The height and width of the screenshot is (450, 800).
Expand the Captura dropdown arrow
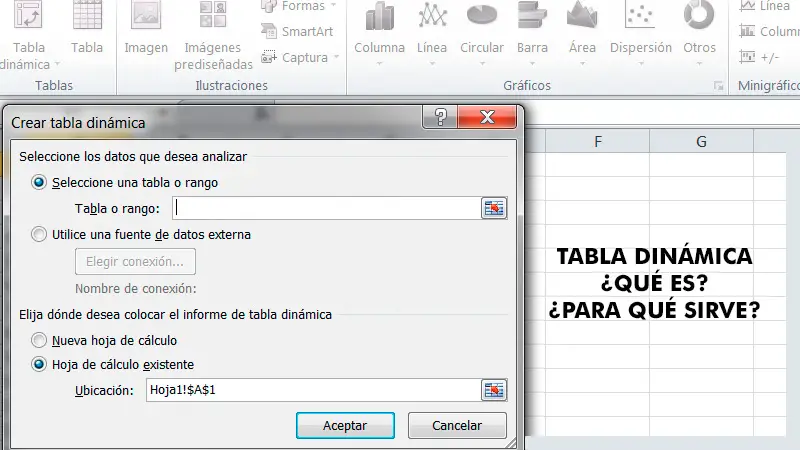pyautogui.click(x=336, y=57)
